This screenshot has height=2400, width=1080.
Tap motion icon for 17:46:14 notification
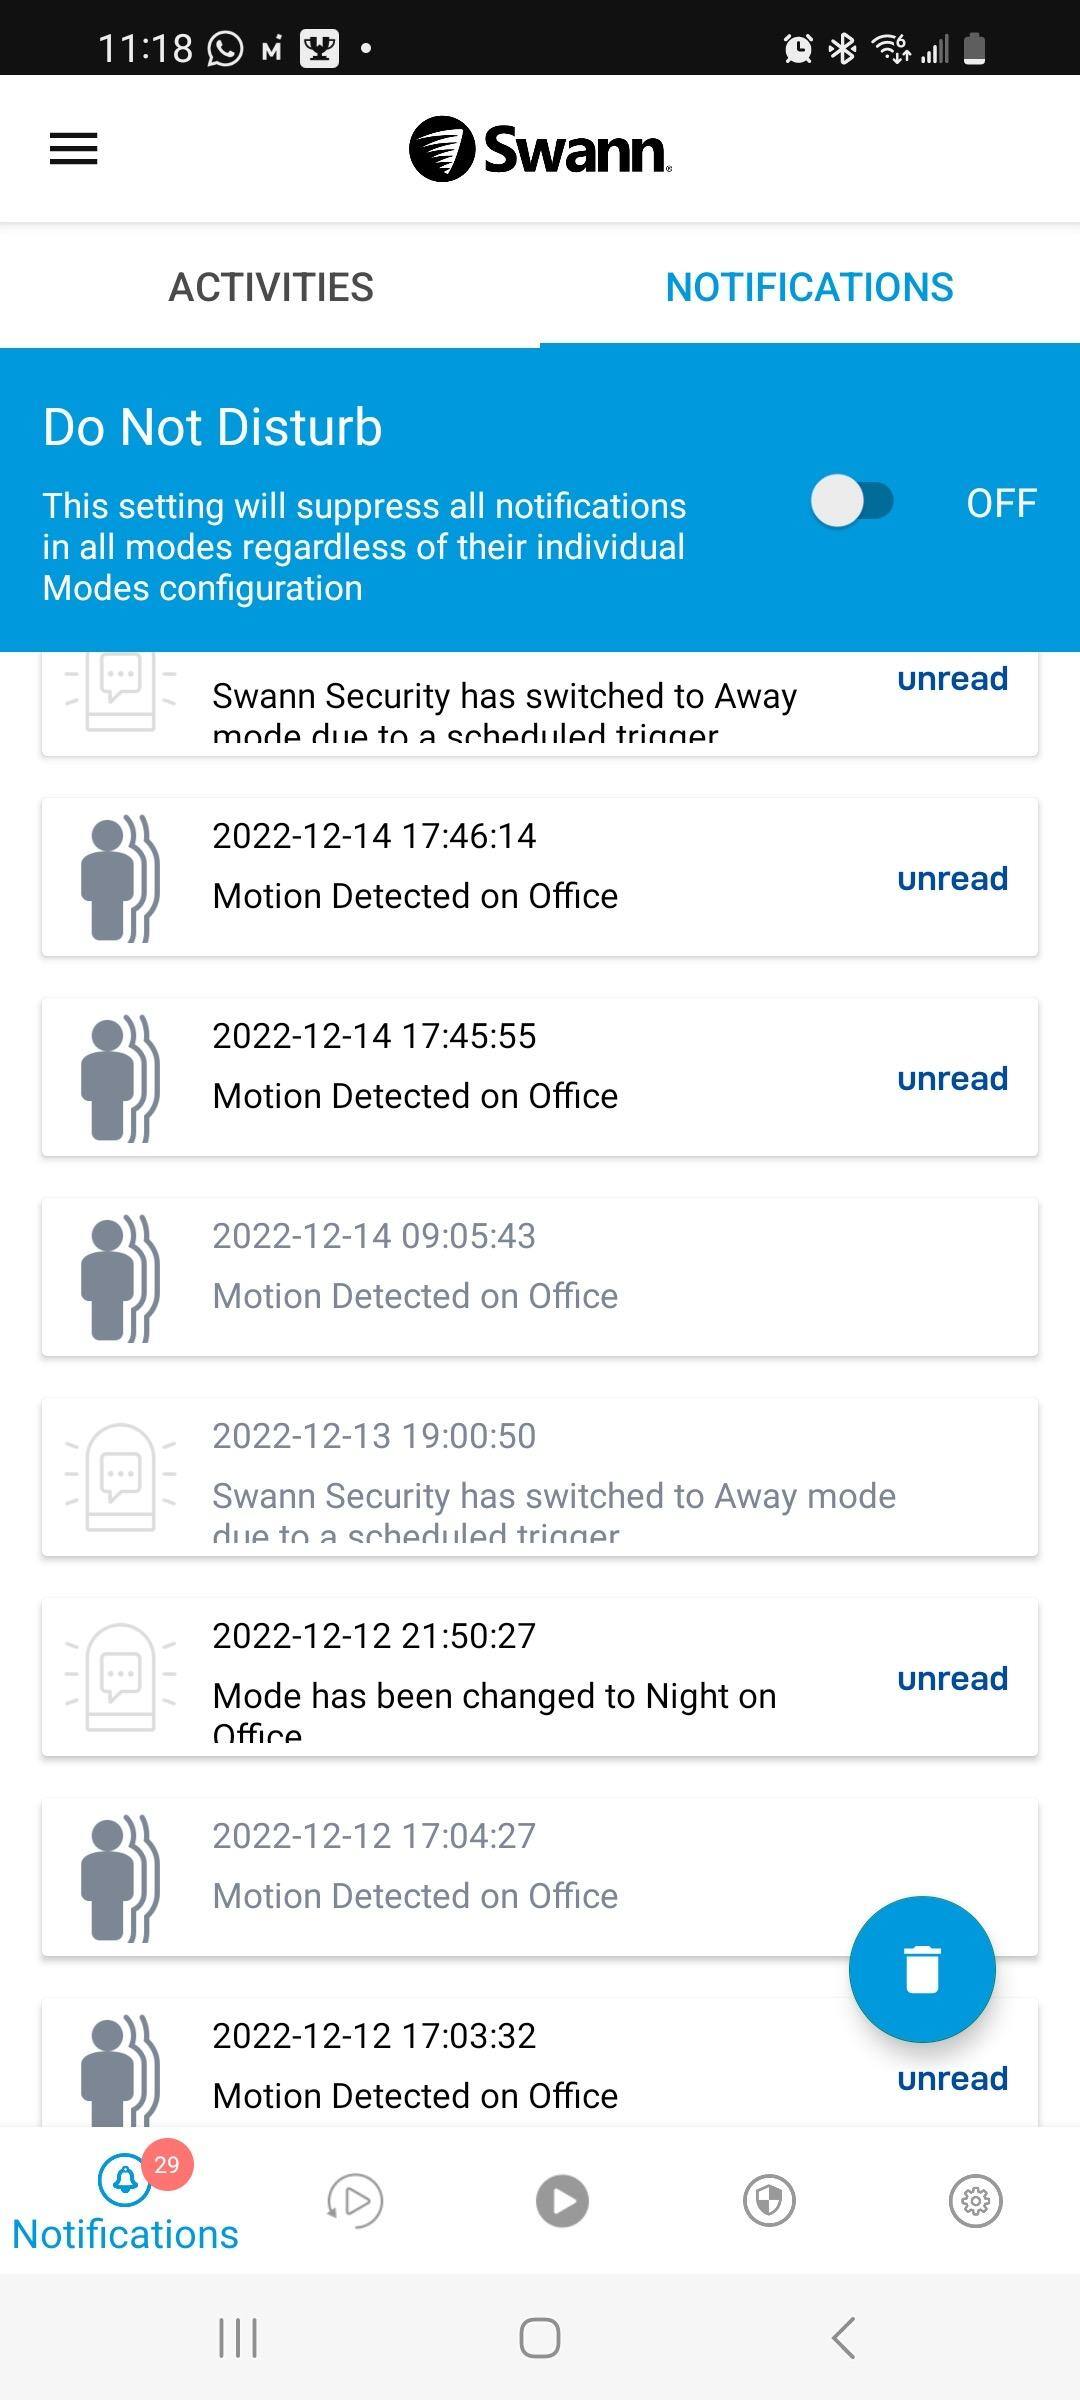point(120,878)
